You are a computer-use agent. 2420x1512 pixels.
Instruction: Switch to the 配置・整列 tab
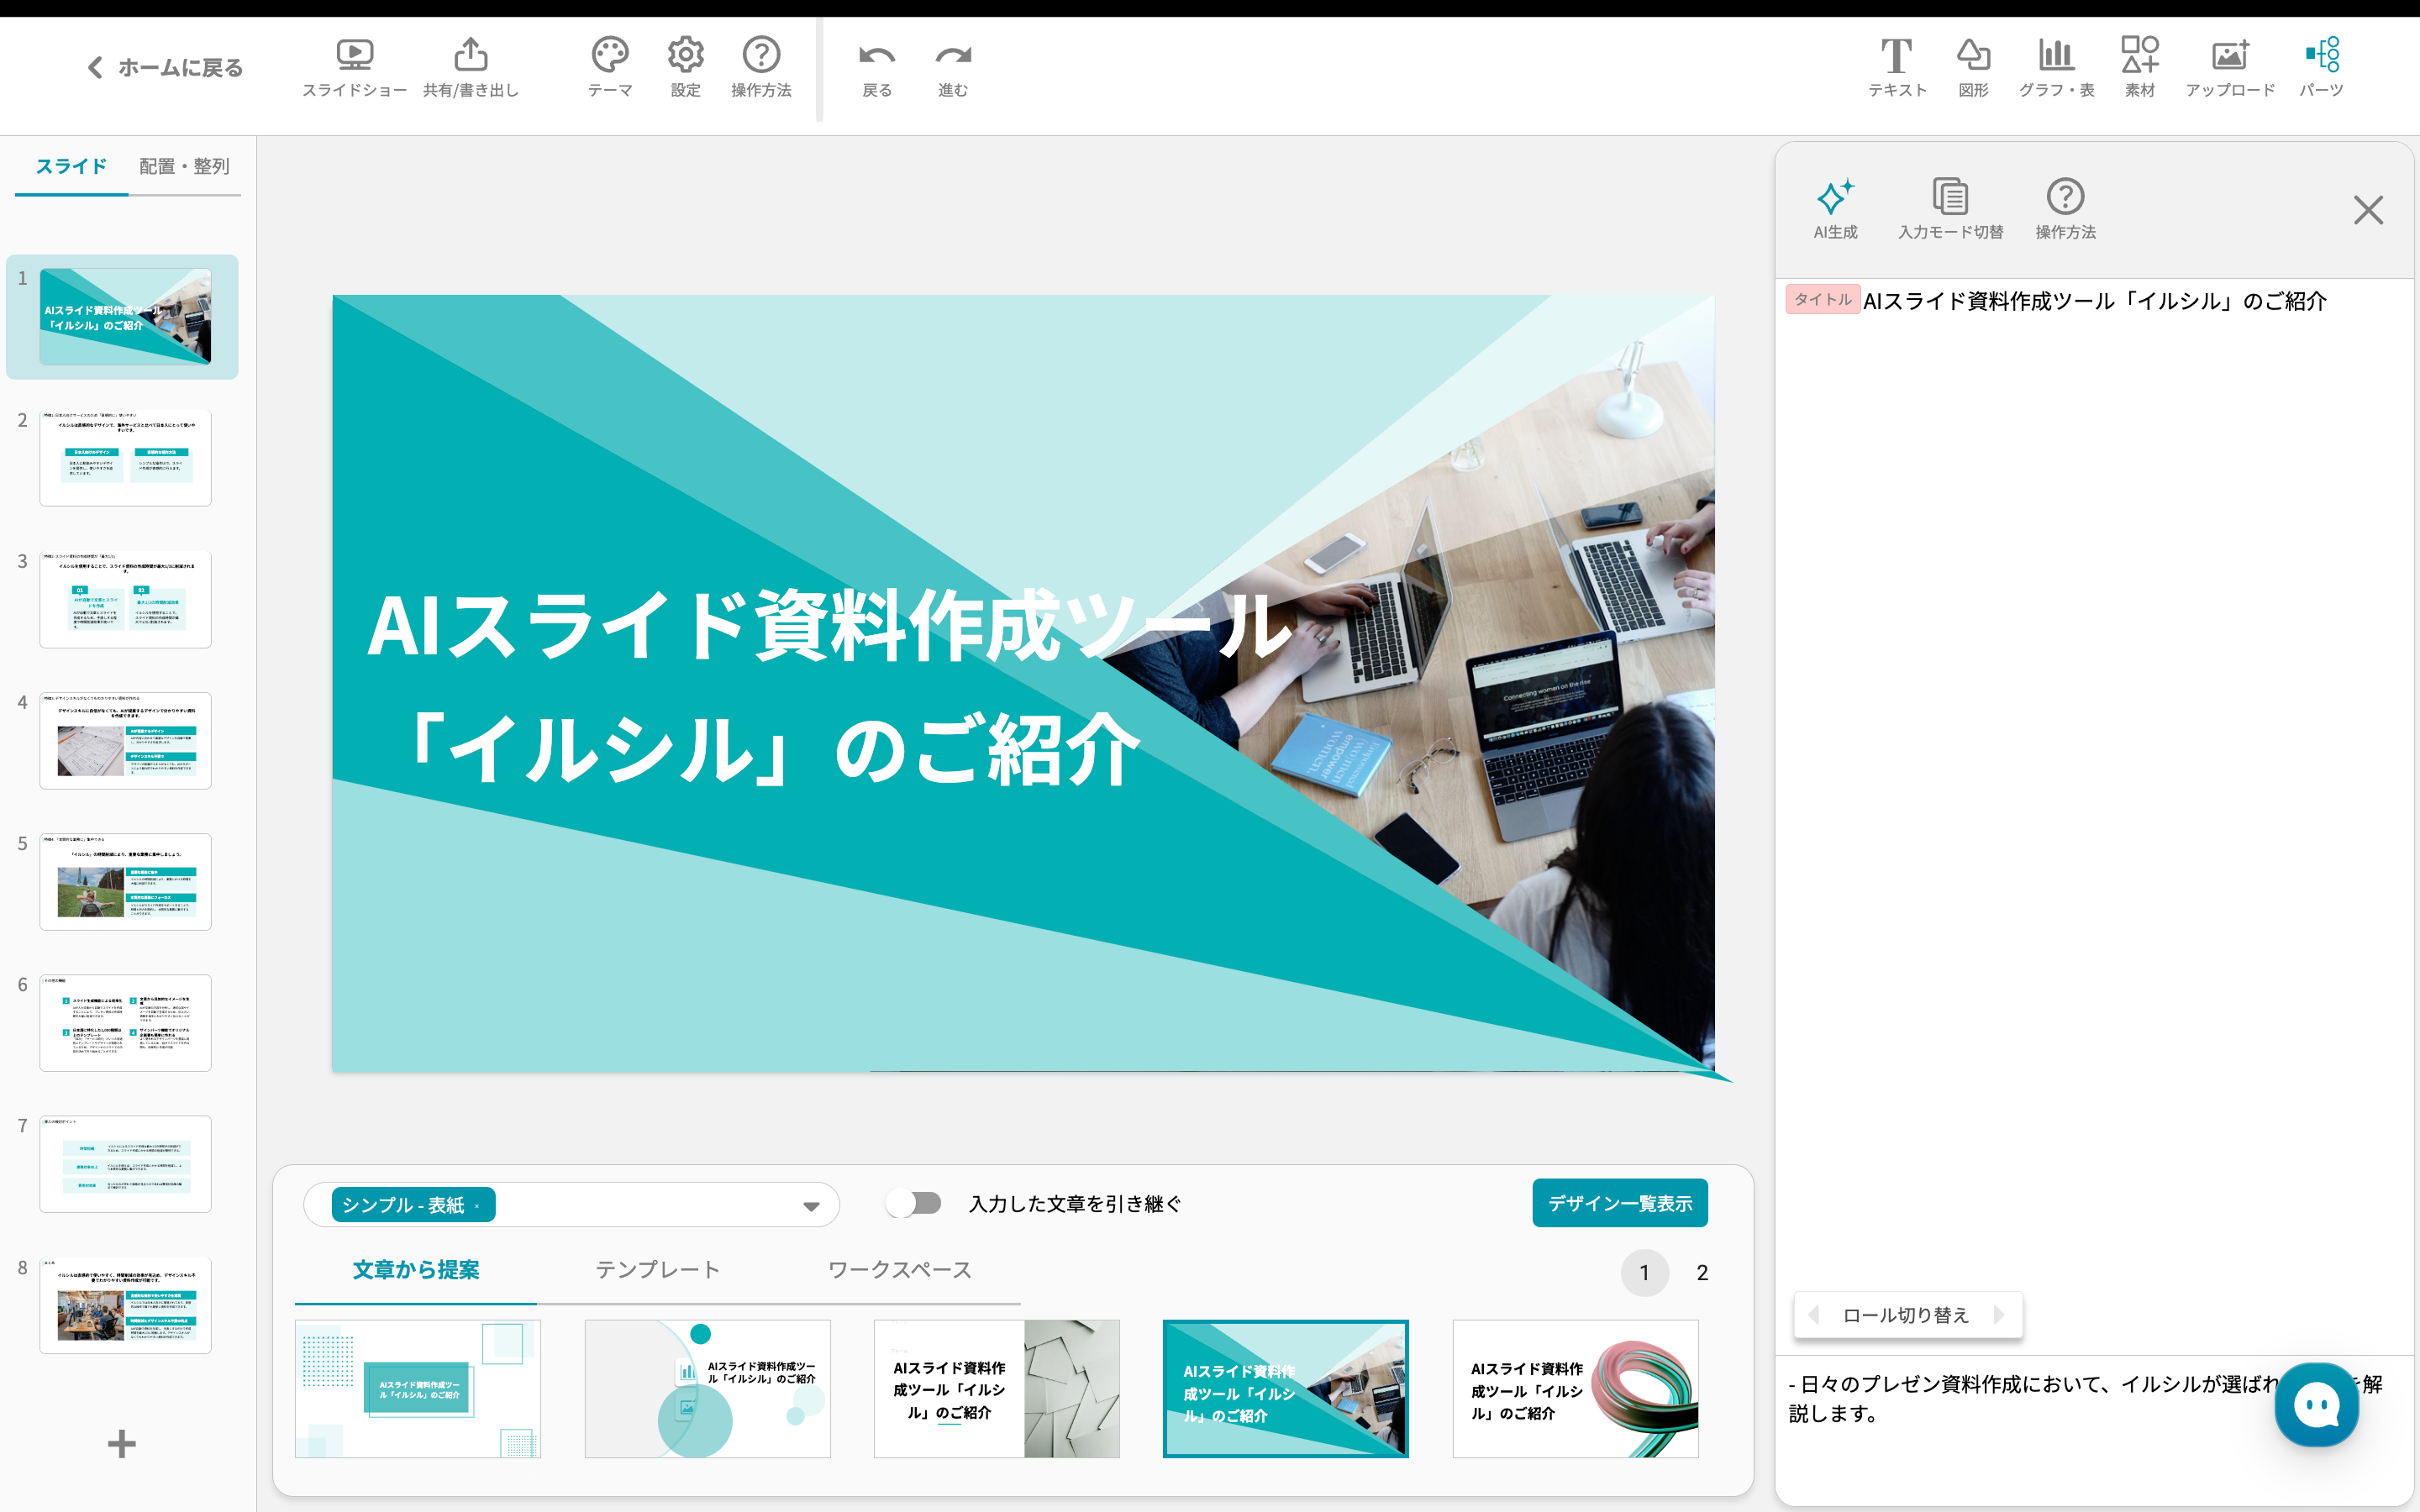coord(184,166)
